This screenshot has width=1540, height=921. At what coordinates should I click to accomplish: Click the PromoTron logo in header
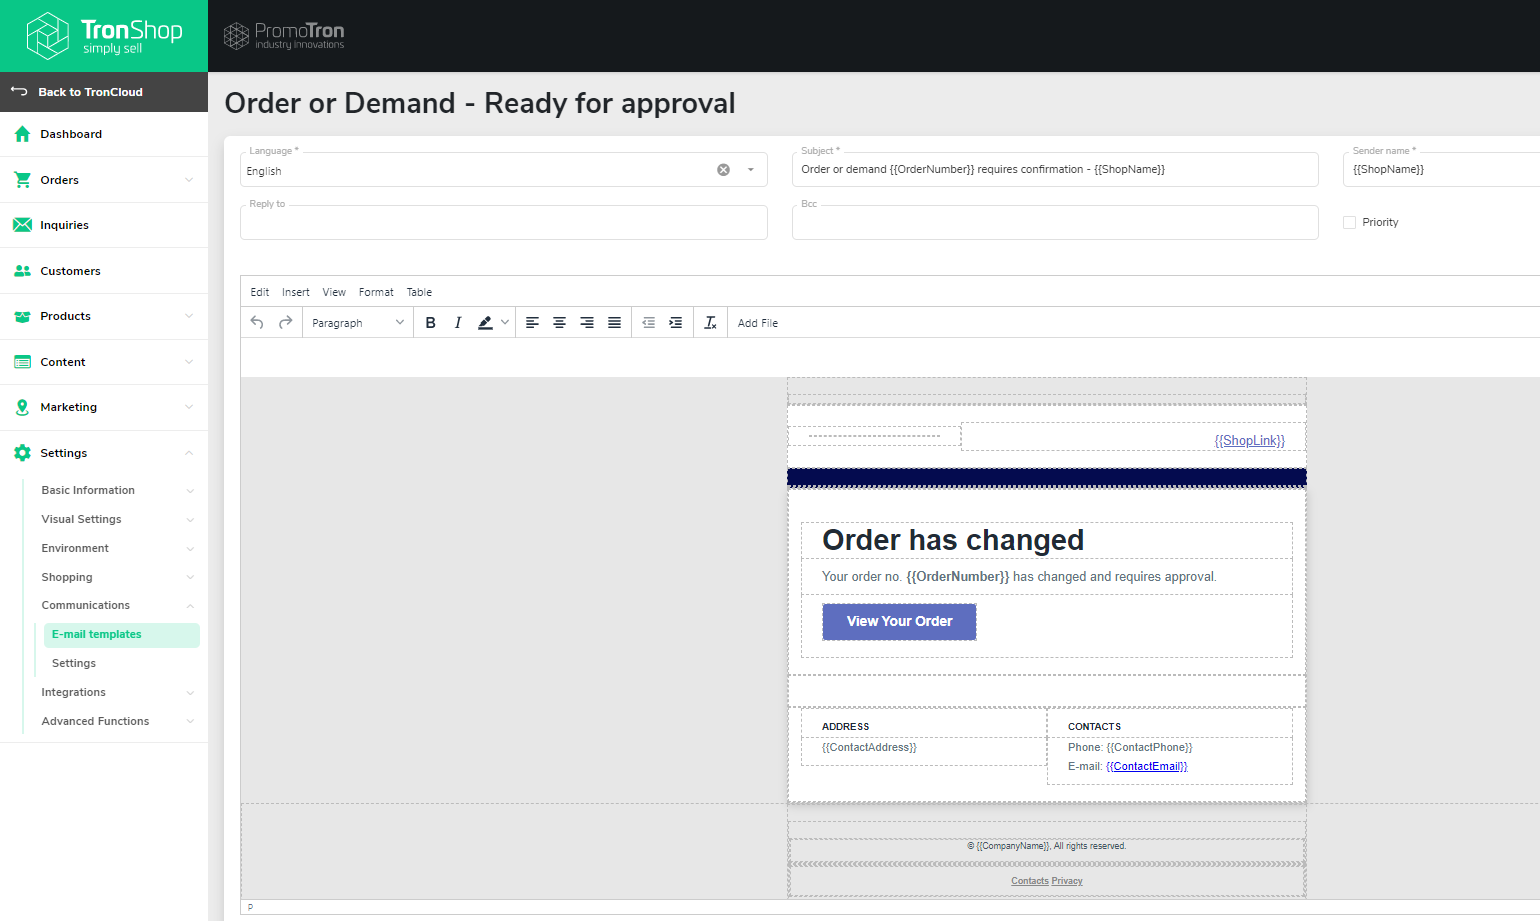click(x=284, y=36)
